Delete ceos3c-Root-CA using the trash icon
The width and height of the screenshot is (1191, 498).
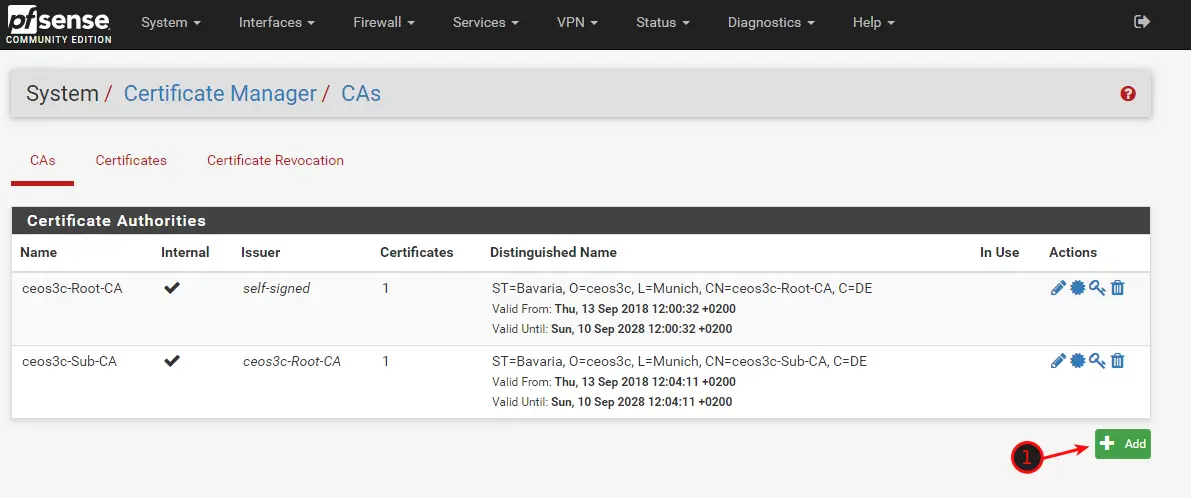(x=1117, y=288)
